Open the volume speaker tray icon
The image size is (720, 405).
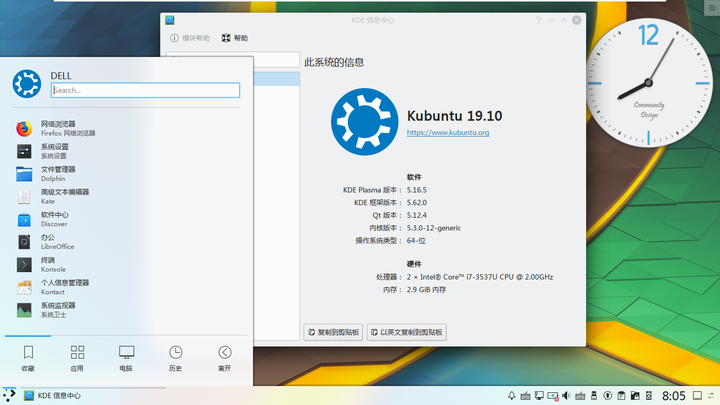[566, 395]
